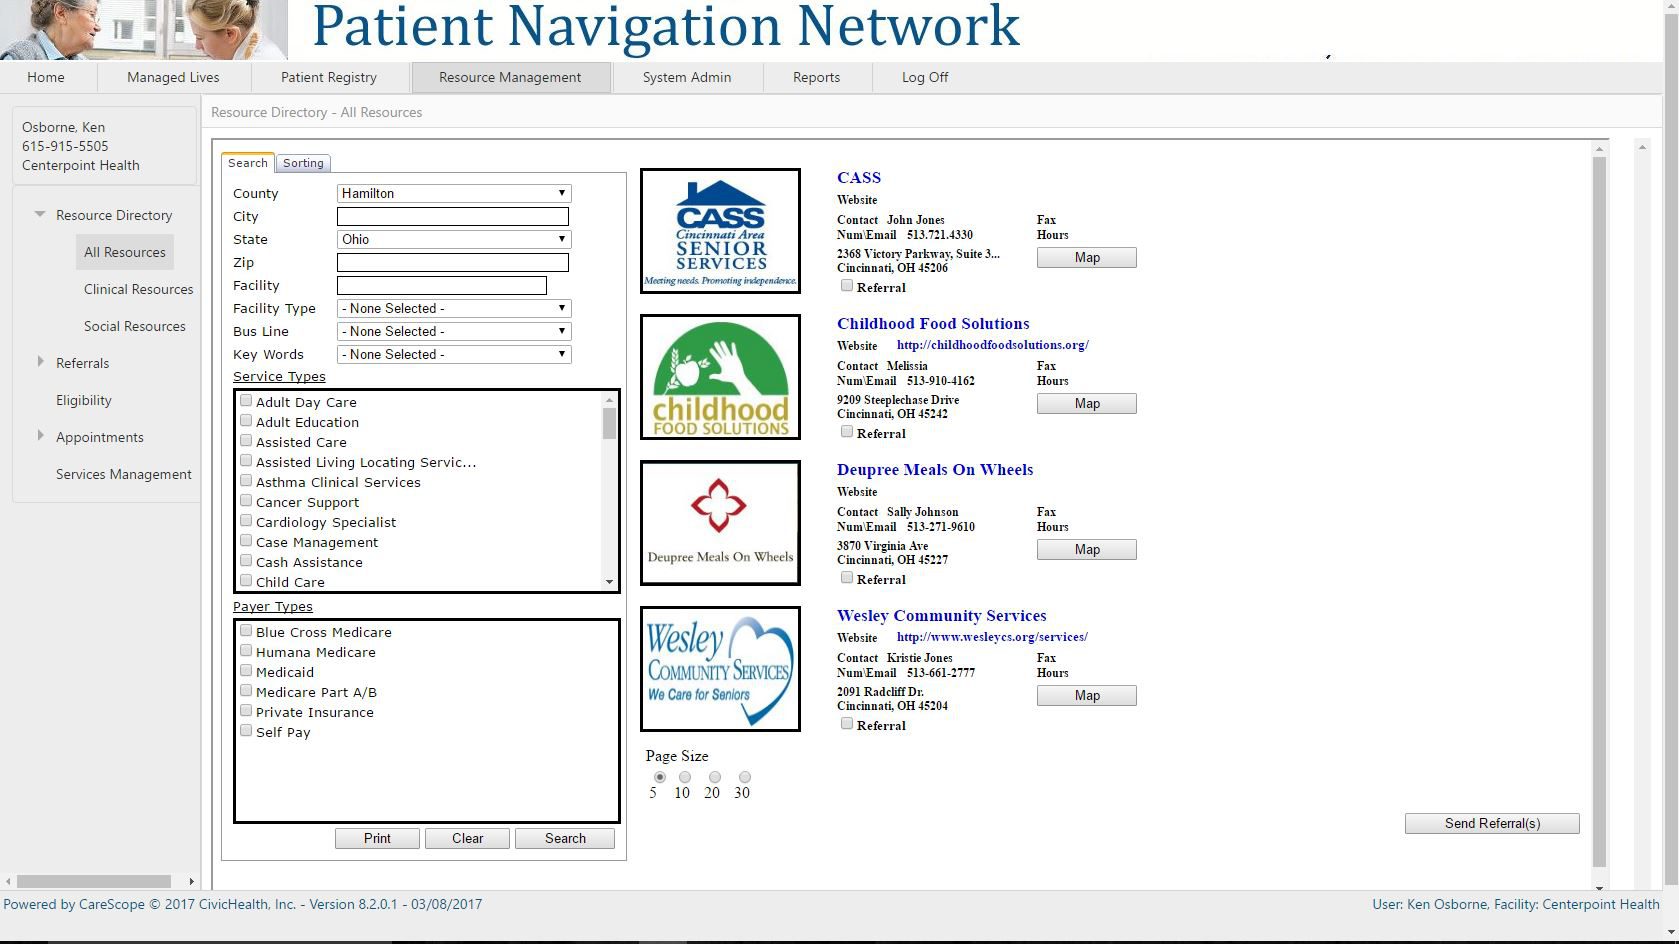Tick Referral for Wesley Community Services
This screenshot has height=944, width=1679.
click(847, 724)
